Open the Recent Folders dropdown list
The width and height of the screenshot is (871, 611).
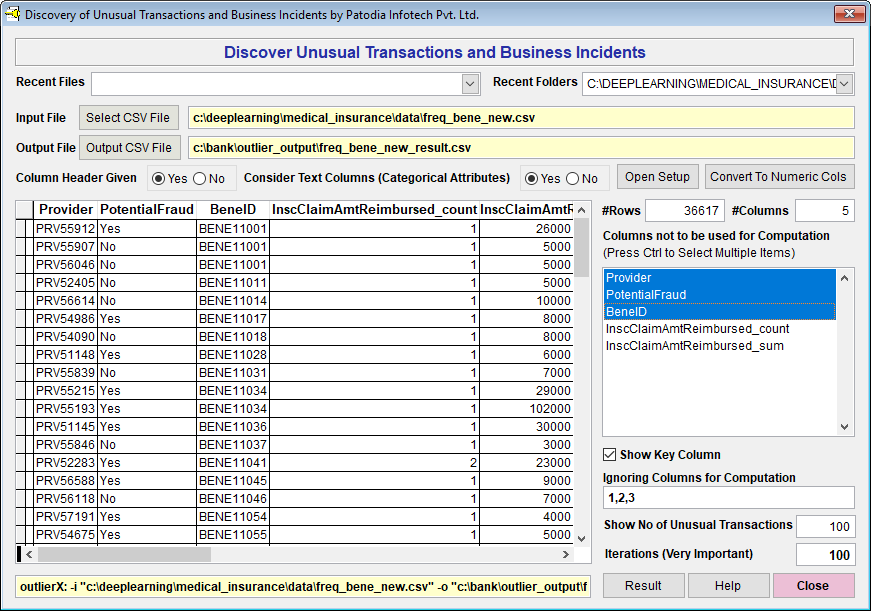point(844,84)
